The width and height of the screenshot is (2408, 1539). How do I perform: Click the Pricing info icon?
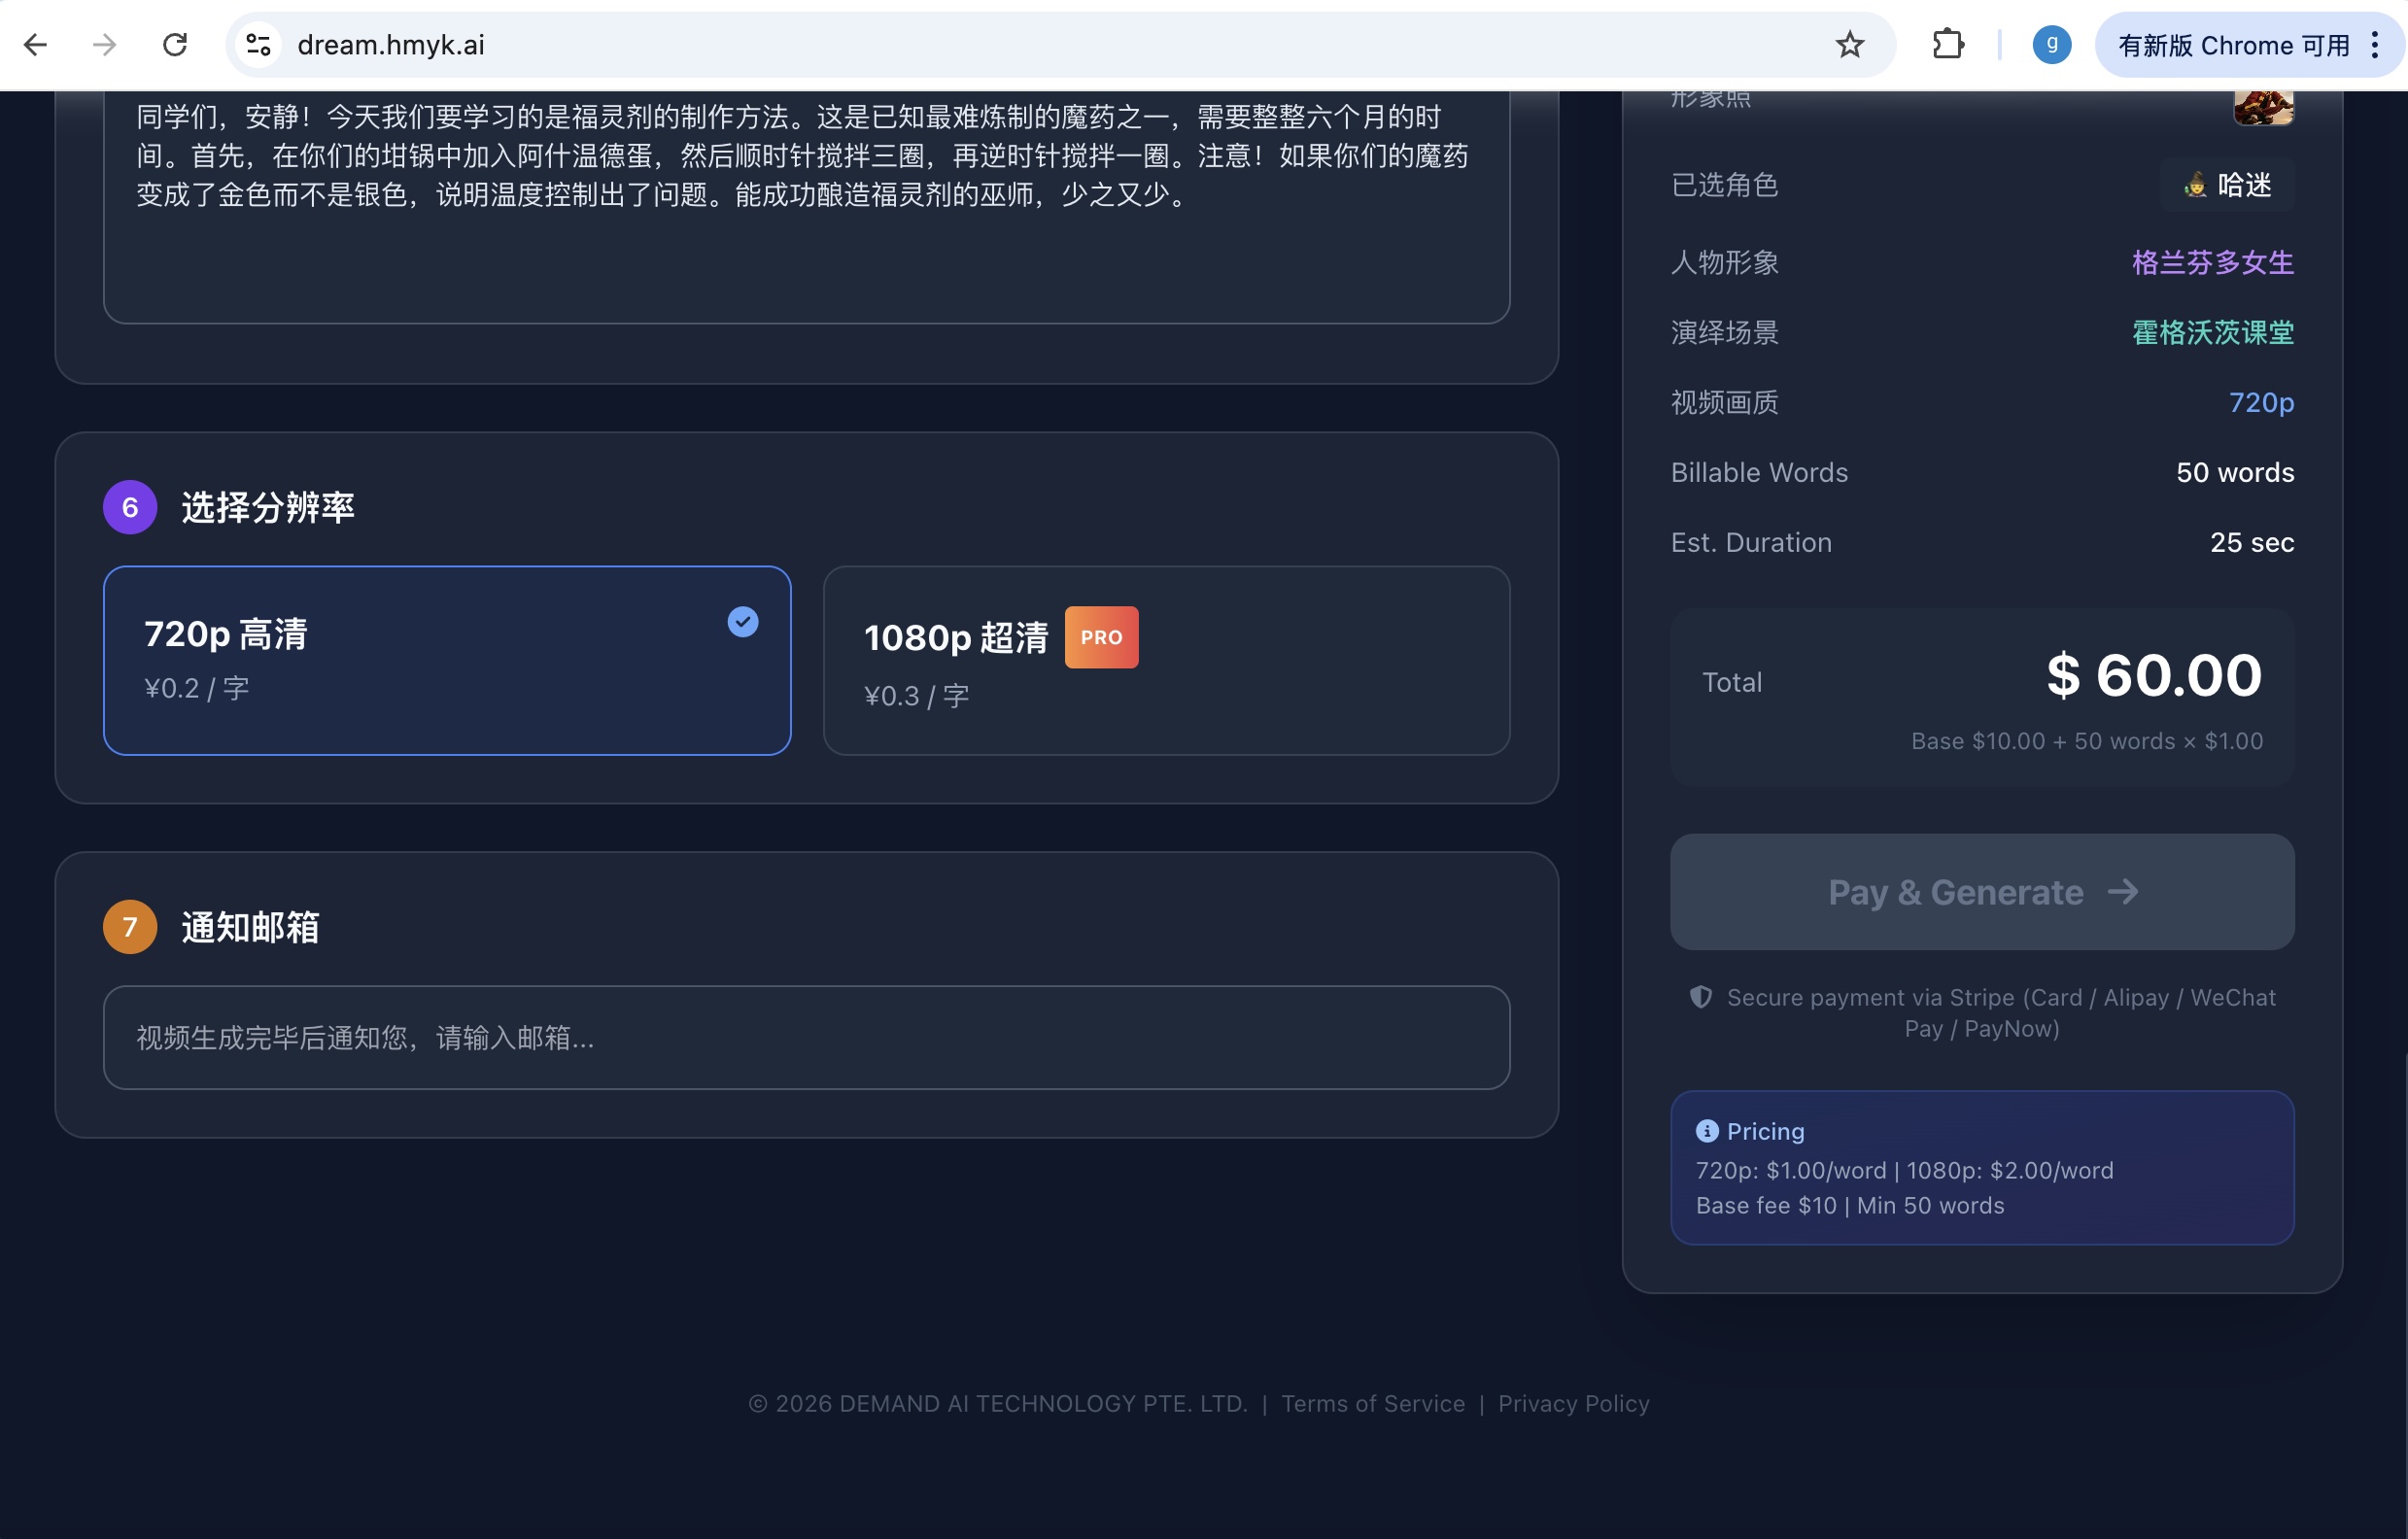tap(1709, 1130)
